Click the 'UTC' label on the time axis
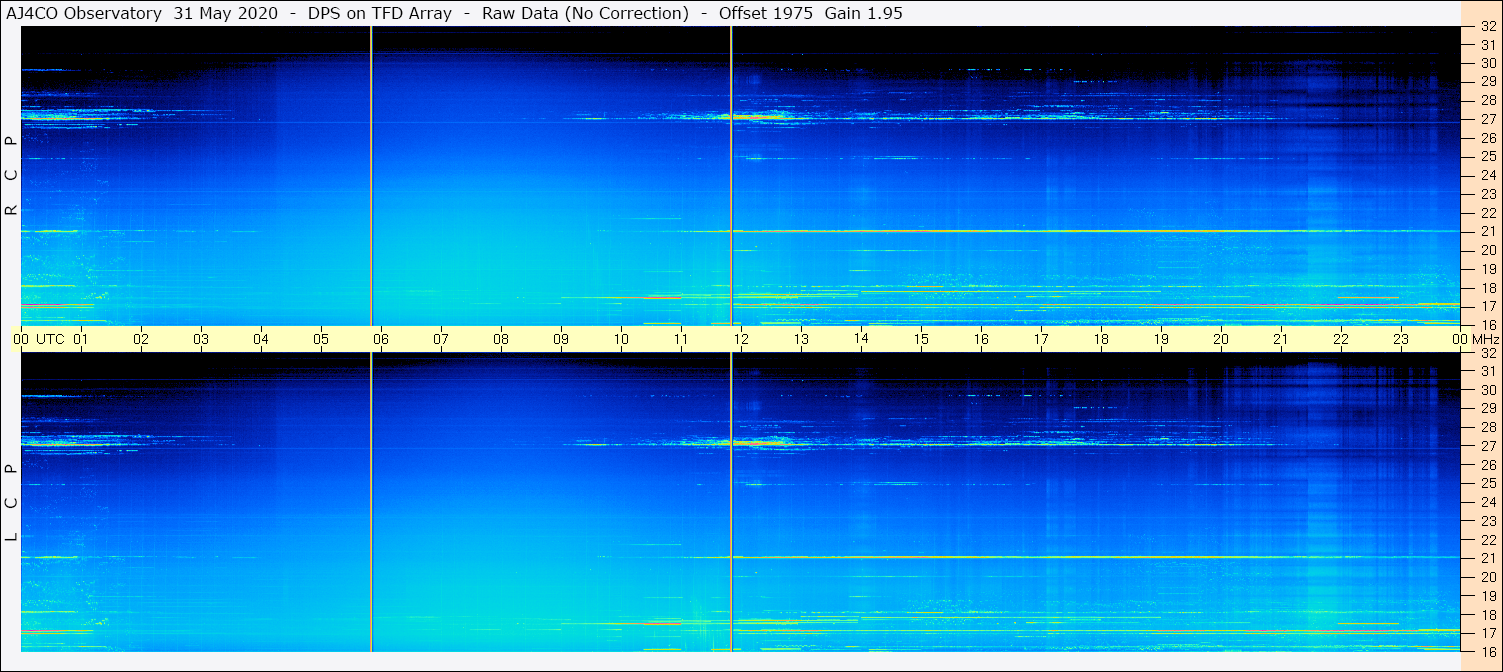Image resolution: width=1503 pixels, height=672 pixels. click(x=51, y=340)
